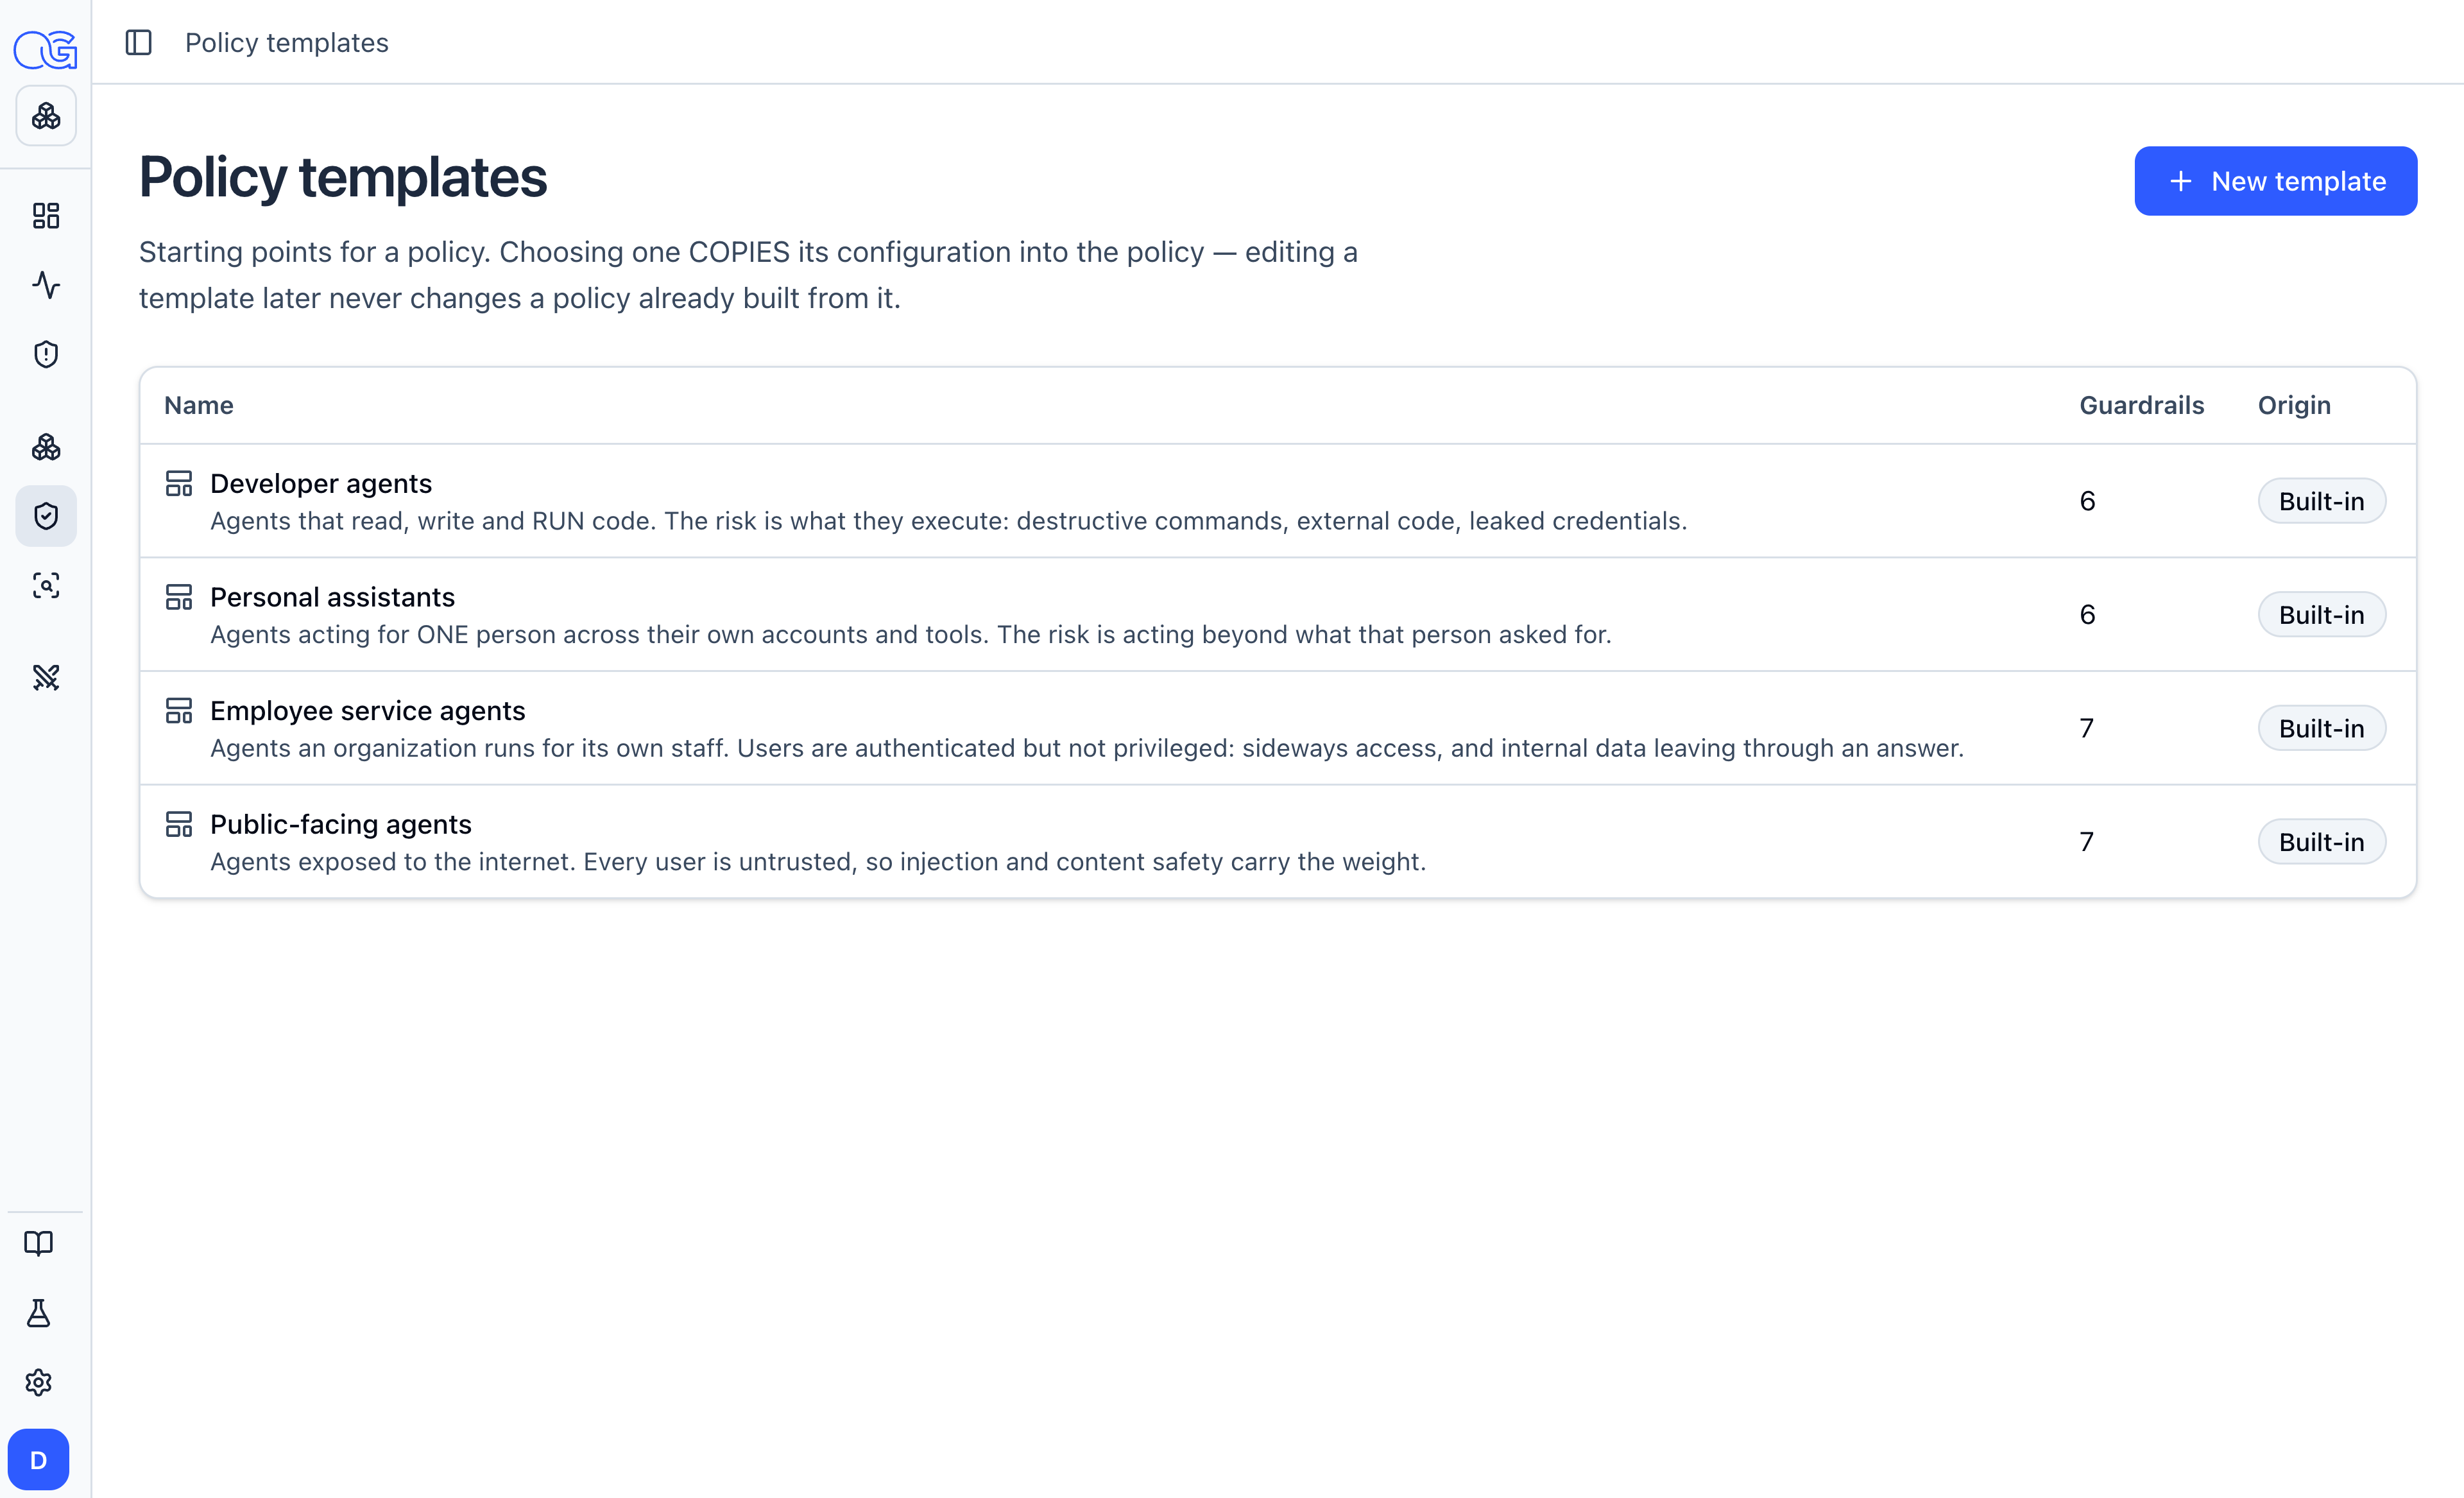Click the Built-in badge for Developer agents
The height and width of the screenshot is (1498, 2464).
(2321, 501)
